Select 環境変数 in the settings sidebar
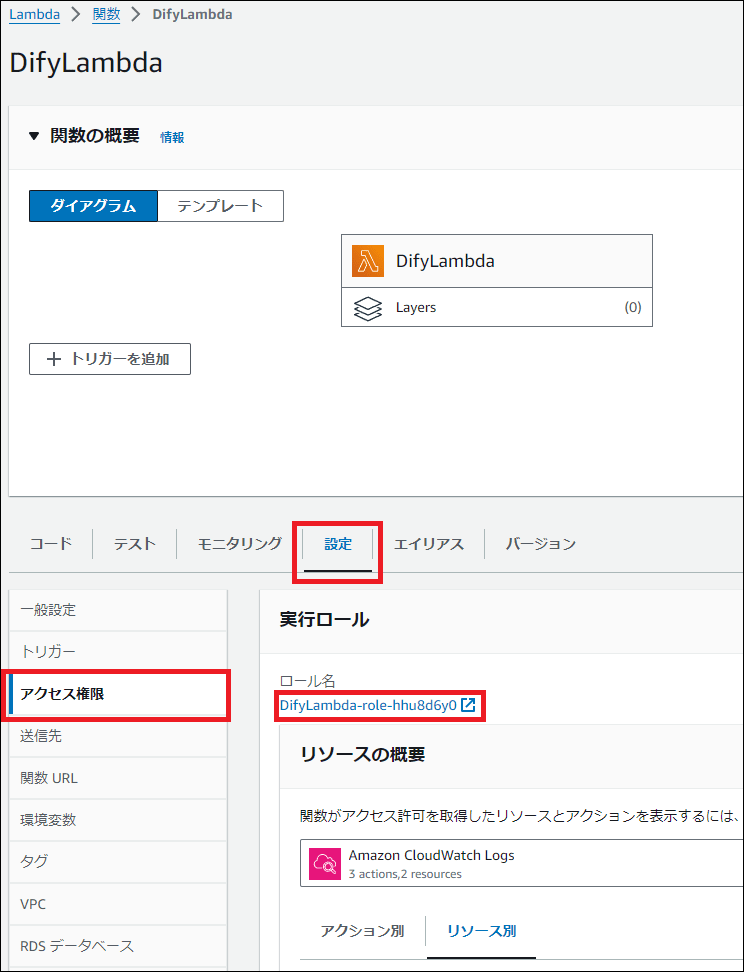 tap(48, 820)
